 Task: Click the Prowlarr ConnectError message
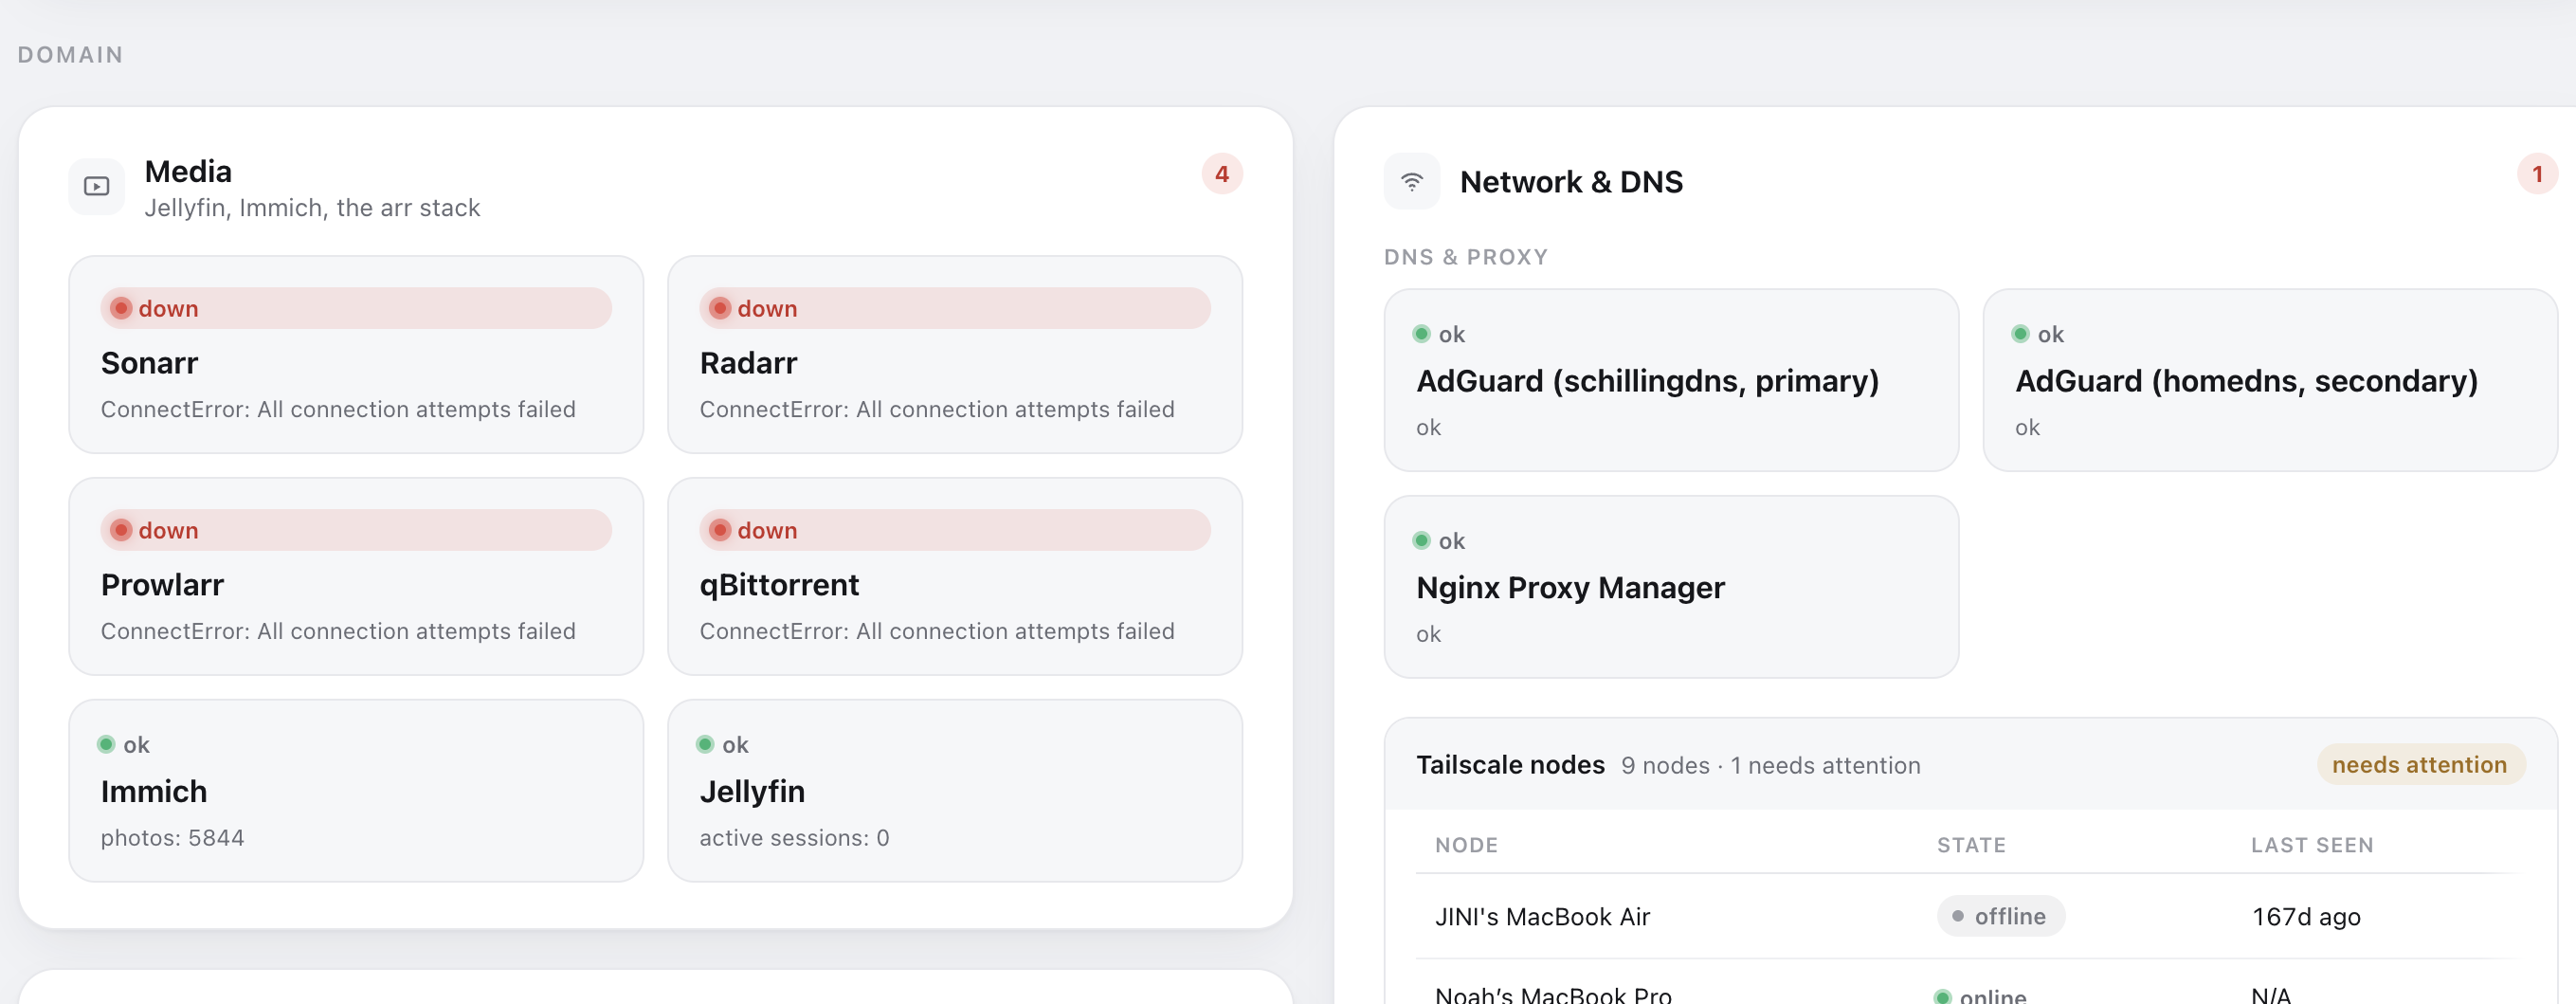click(338, 631)
